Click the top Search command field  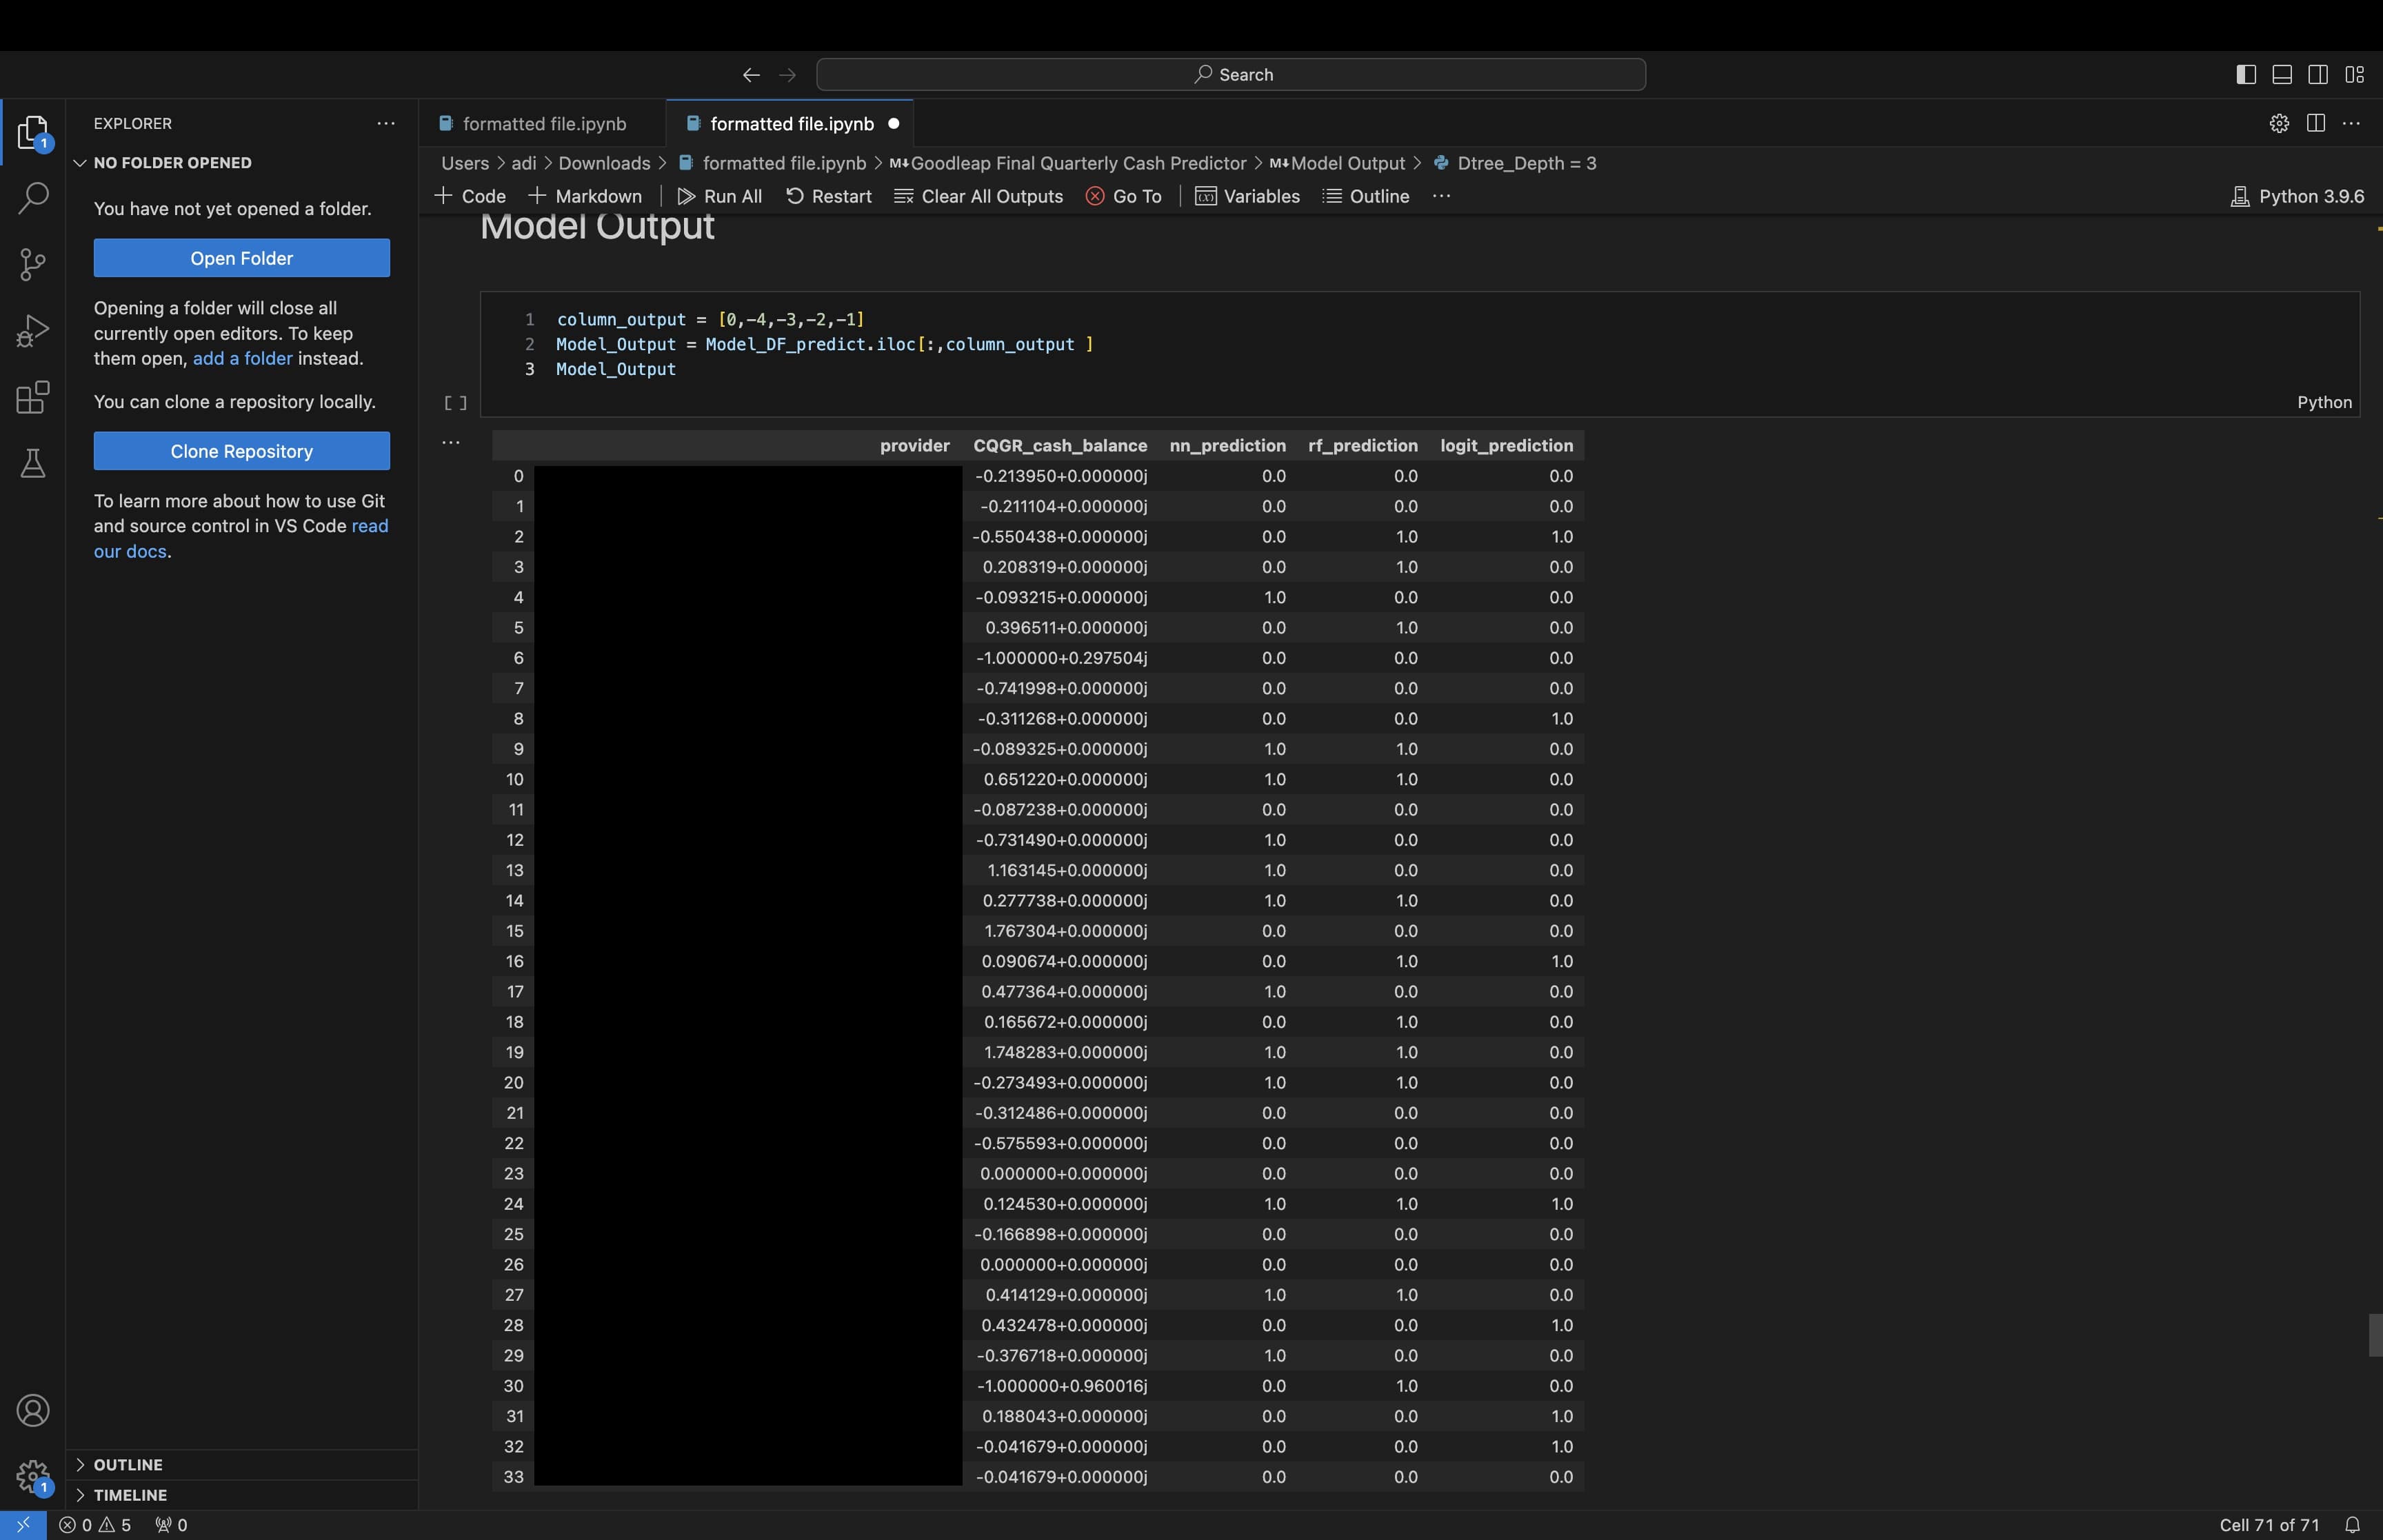pyautogui.click(x=1231, y=75)
